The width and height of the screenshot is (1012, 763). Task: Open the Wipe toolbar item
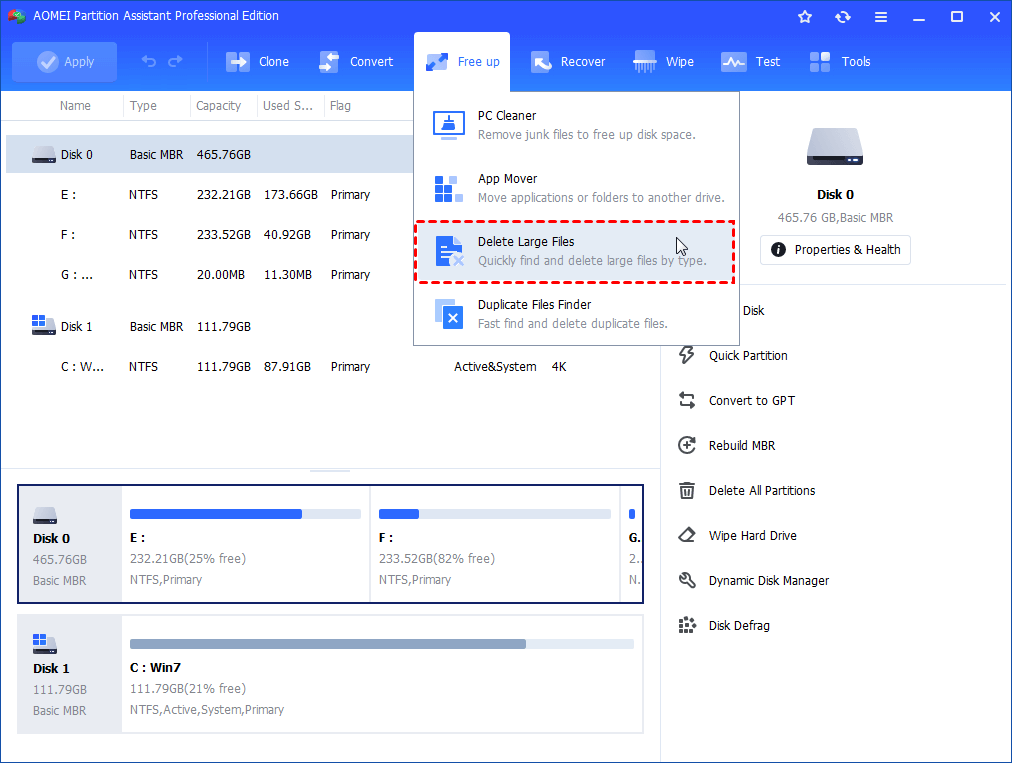click(663, 62)
